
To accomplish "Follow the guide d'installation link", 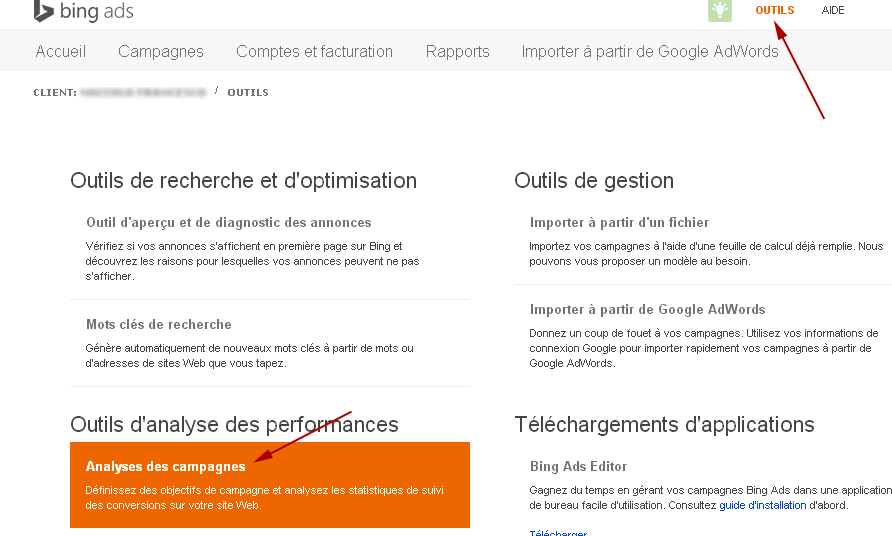I will pyautogui.click(x=762, y=505).
